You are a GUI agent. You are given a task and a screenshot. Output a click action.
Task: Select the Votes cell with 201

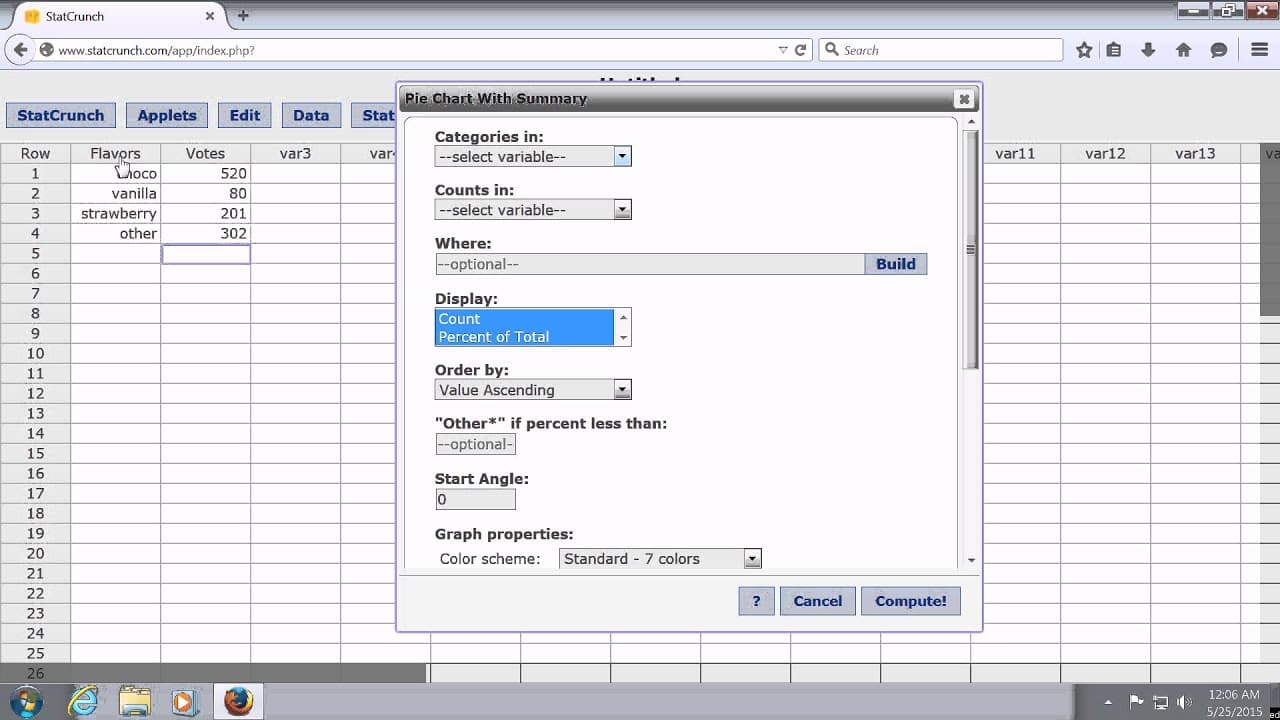(x=205, y=213)
